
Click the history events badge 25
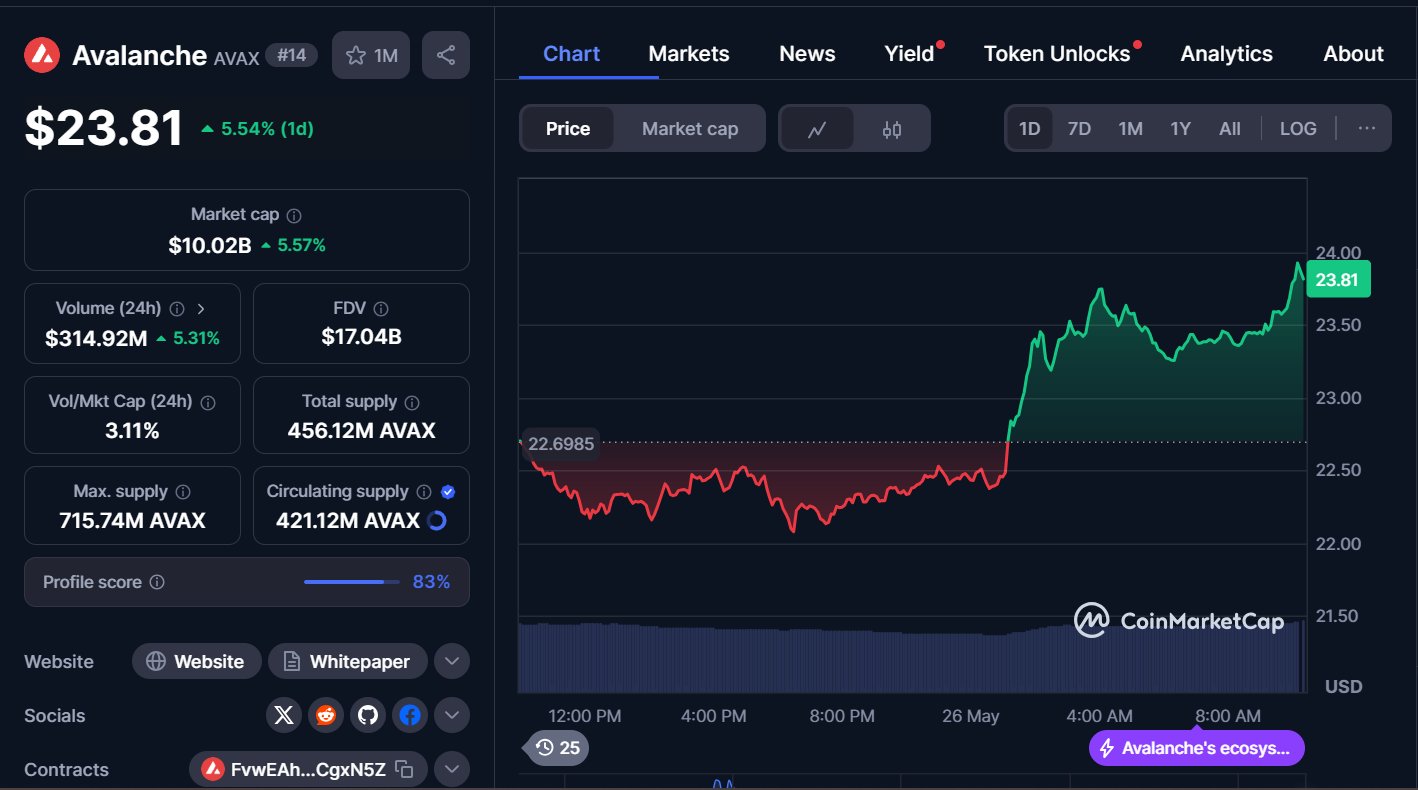tap(557, 747)
